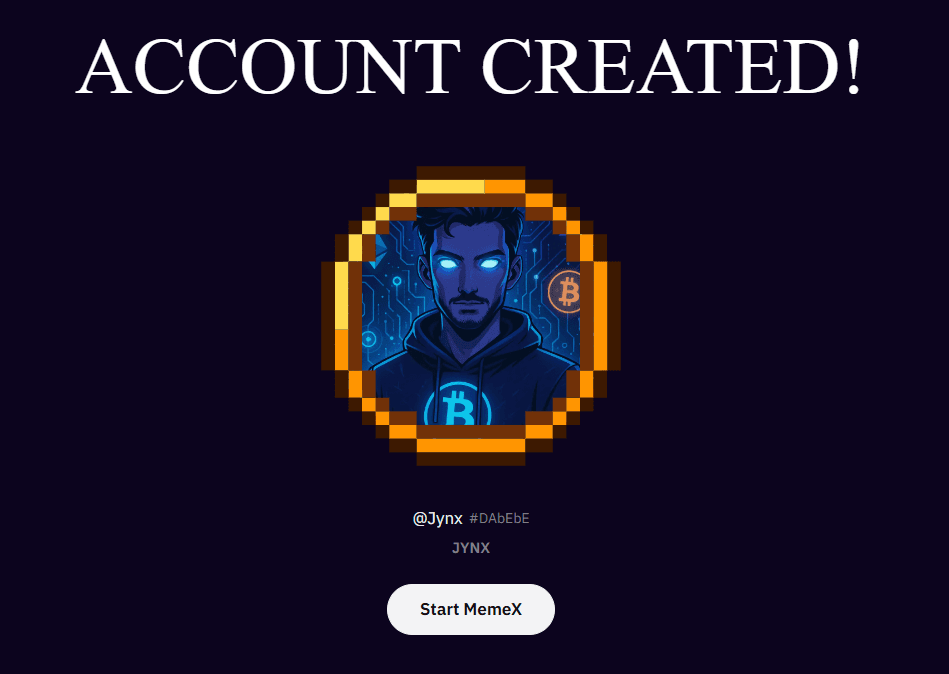Click the avatar's left glowing eye
Image resolution: width=949 pixels, height=674 pixels.
(x=449, y=264)
